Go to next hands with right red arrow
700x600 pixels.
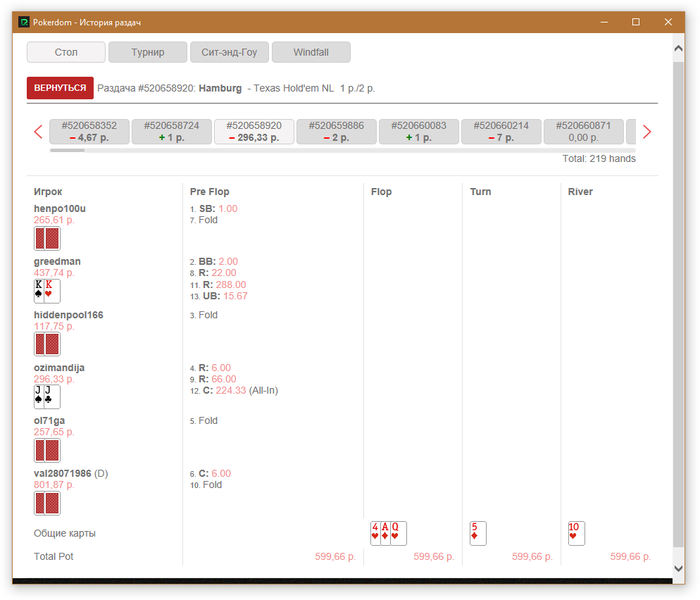coord(646,132)
